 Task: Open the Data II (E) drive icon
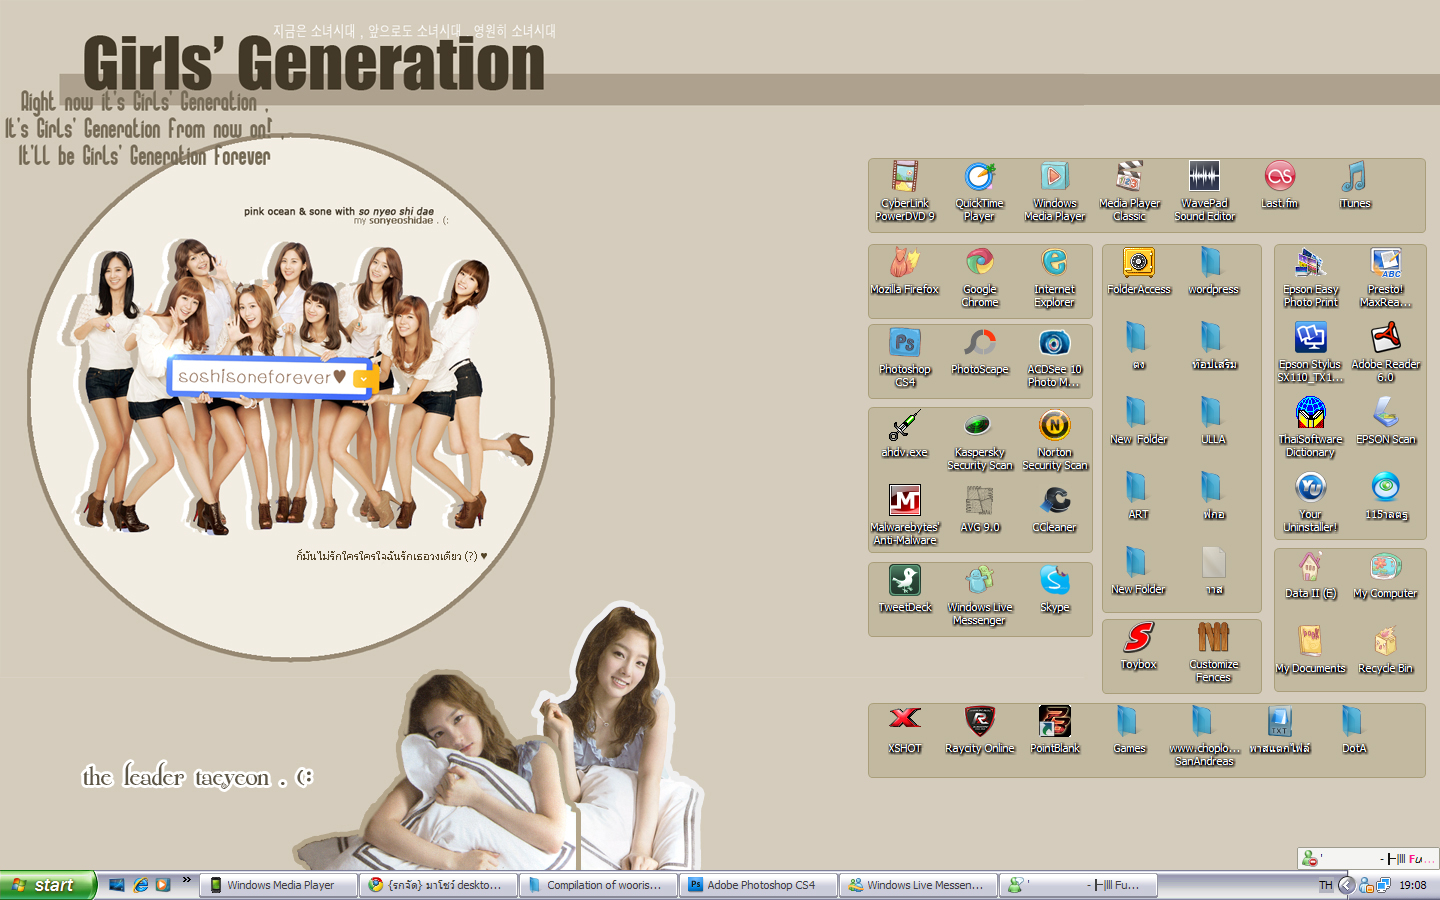coord(1311,575)
